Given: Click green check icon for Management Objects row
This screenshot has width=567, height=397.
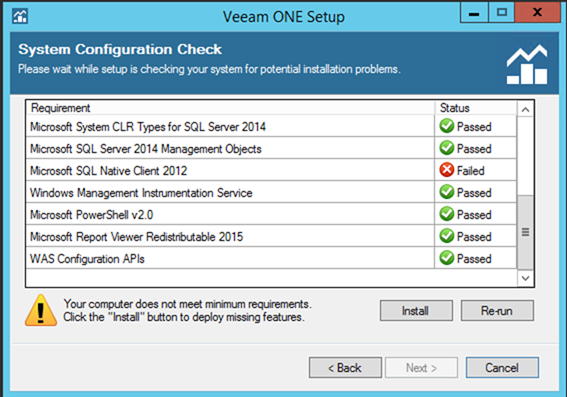Looking at the screenshot, I should tap(447, 148).
